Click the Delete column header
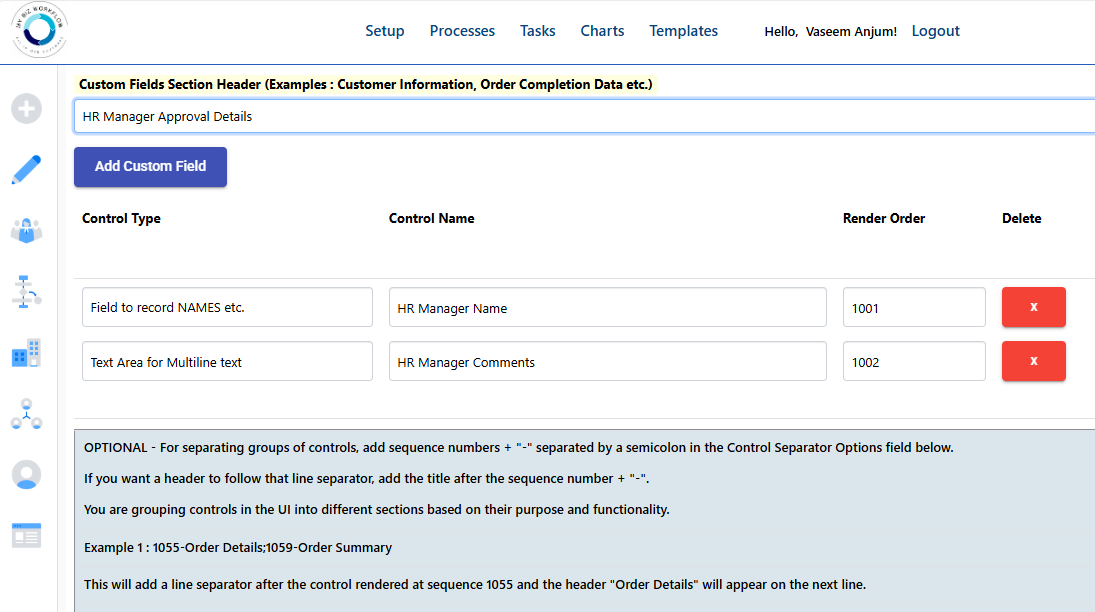 point(1022,219)
